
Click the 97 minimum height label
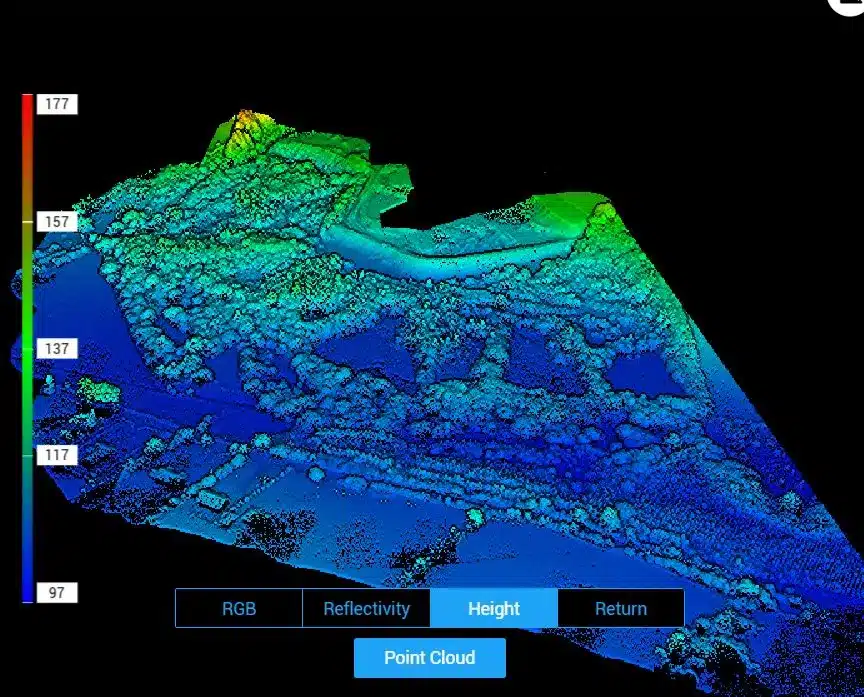[x=57, y=592]
